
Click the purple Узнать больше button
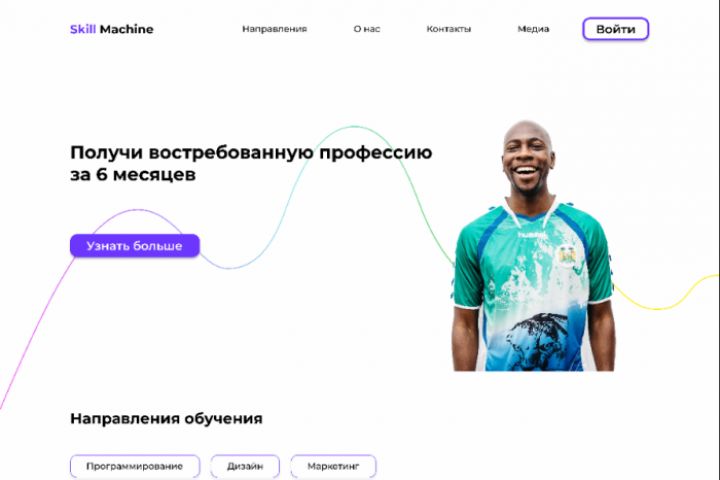(x=135, y=246)
